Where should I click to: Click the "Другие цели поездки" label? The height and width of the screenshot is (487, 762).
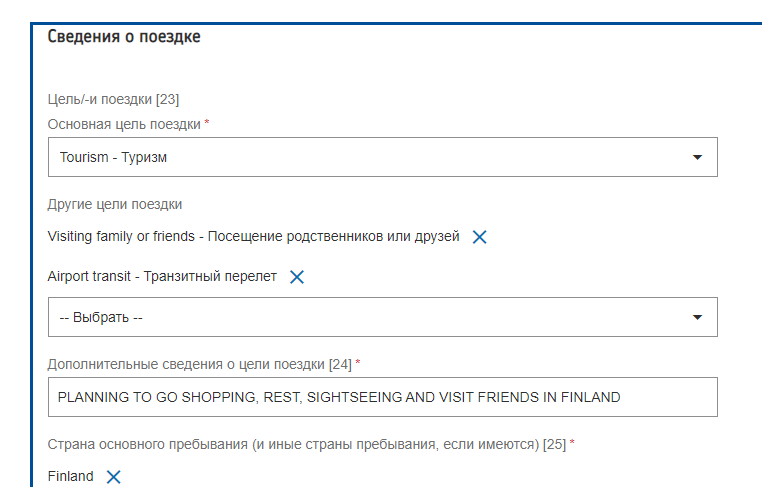[x=115, y=204]
